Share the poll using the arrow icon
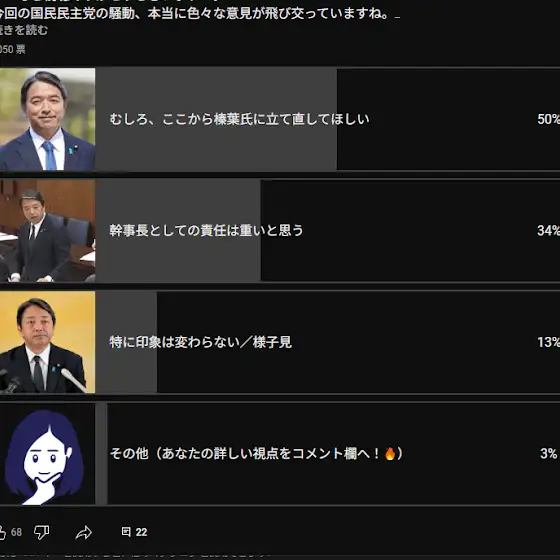This screenshot has width=560, height=560. pyautogui.click(x=84, y=532)
